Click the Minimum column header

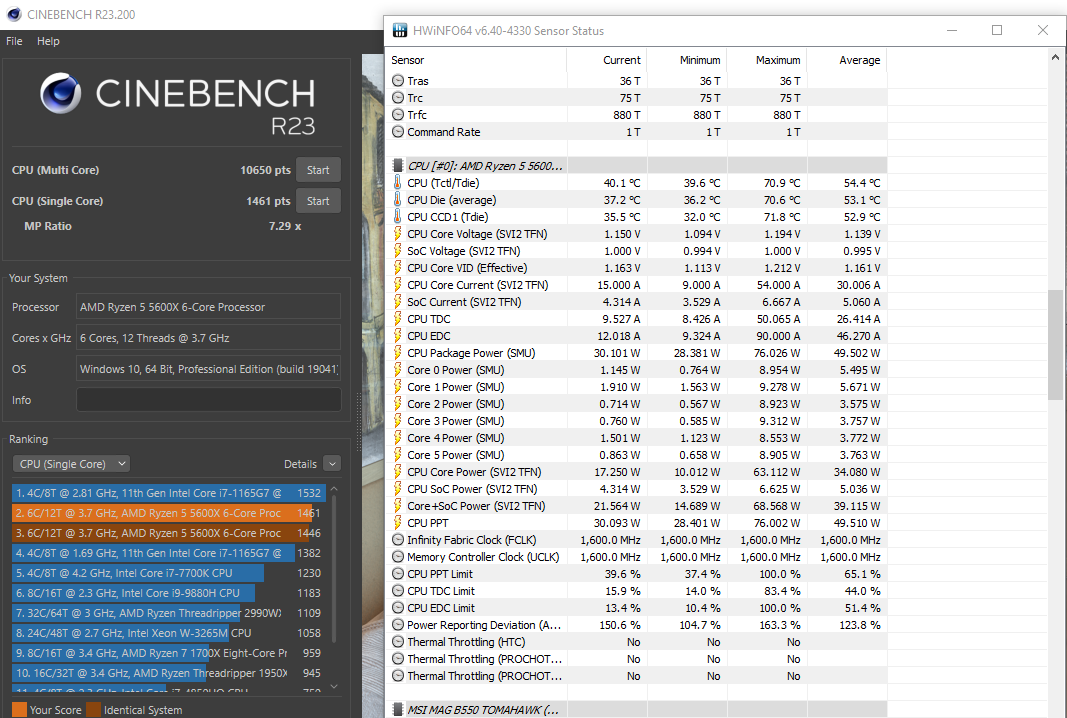pyautogui.click(x=687, y=60)
